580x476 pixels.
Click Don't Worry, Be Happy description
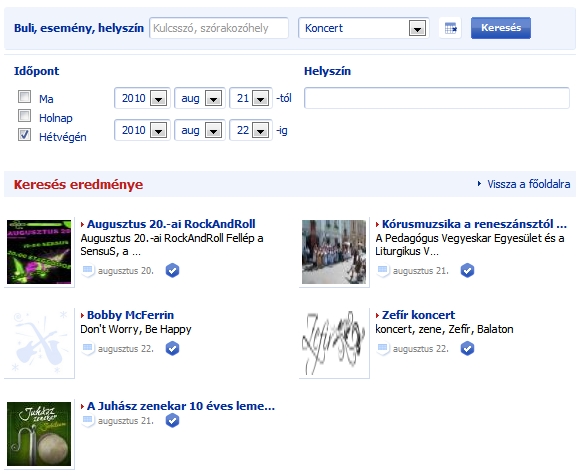coord(136,329)
